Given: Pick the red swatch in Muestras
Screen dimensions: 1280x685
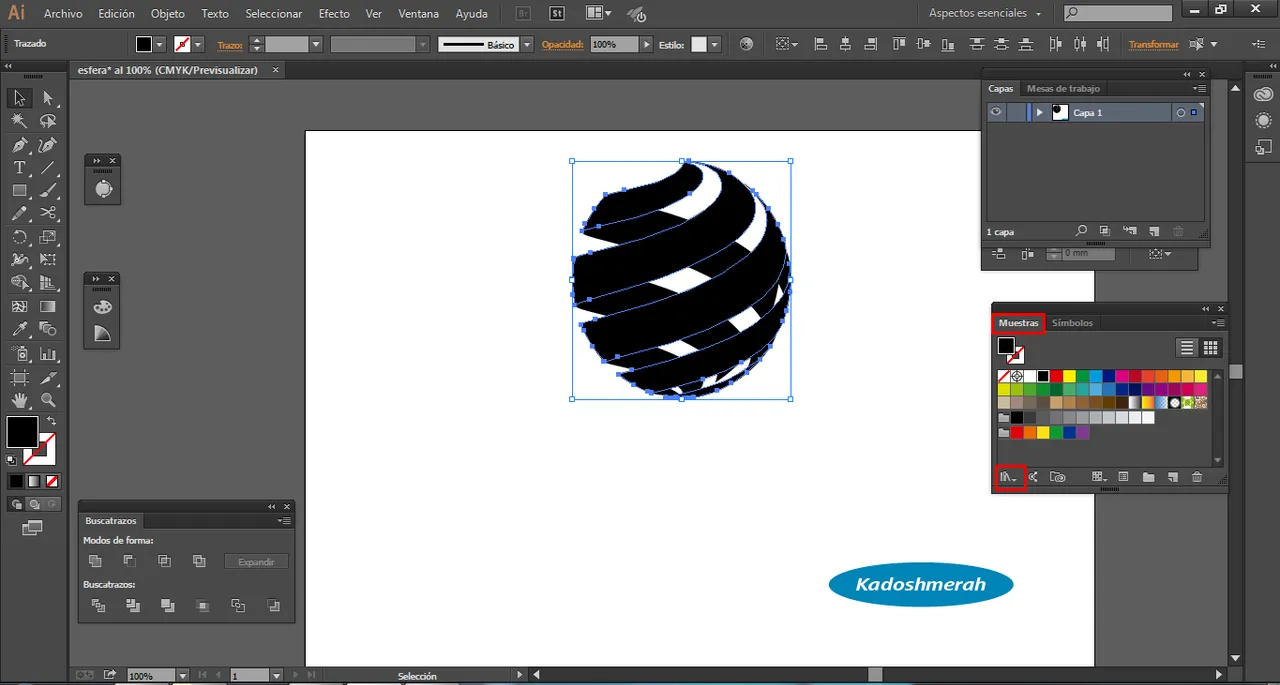Looking at the screenshot, I should [1056, 376].
